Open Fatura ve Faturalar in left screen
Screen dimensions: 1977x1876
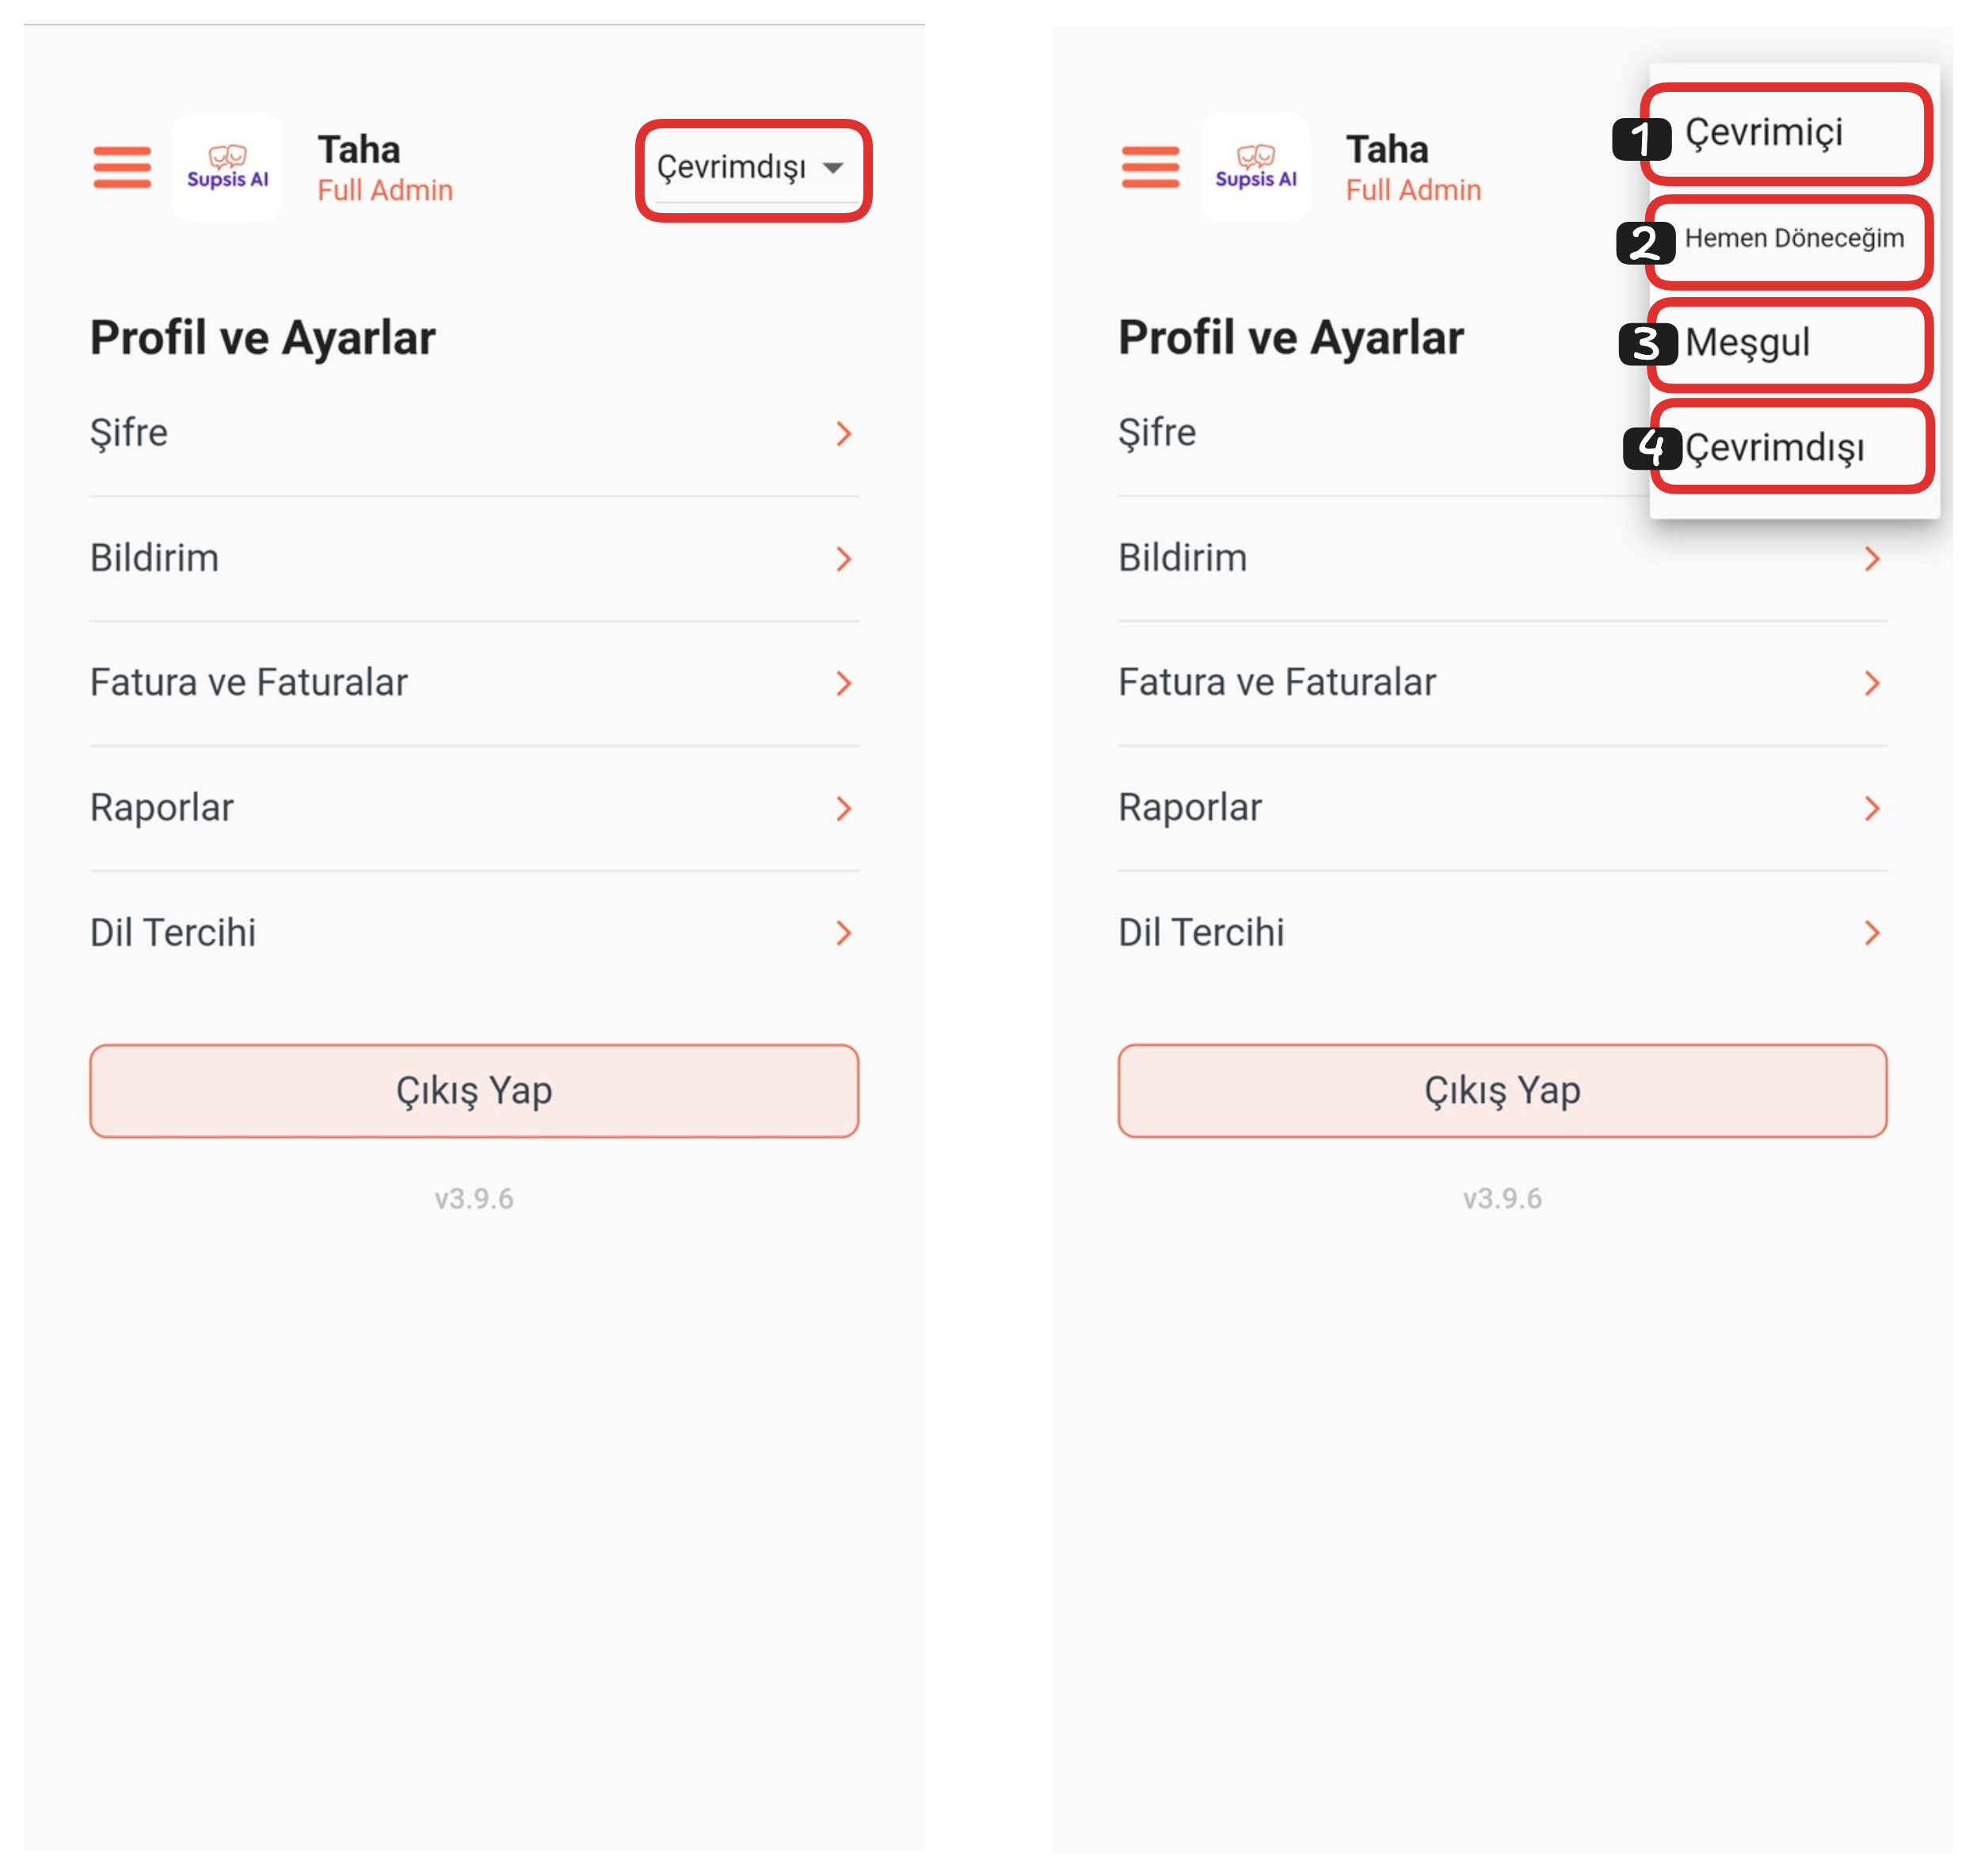(x=474, y=683)
